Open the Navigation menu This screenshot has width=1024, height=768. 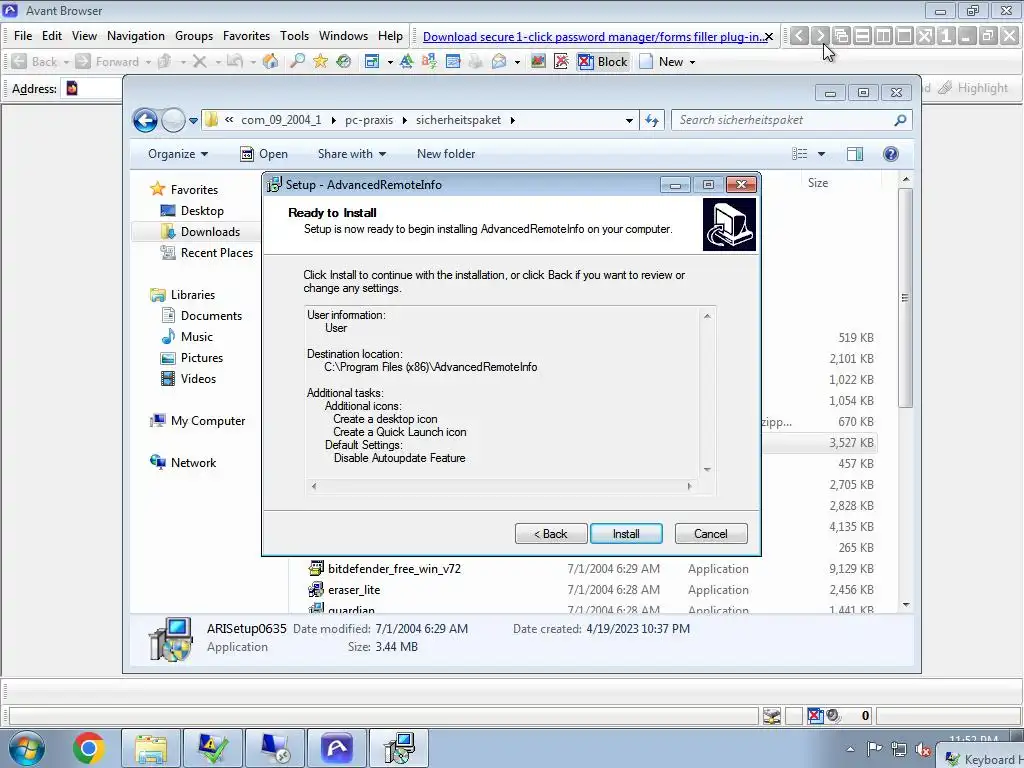pos(136,36)
